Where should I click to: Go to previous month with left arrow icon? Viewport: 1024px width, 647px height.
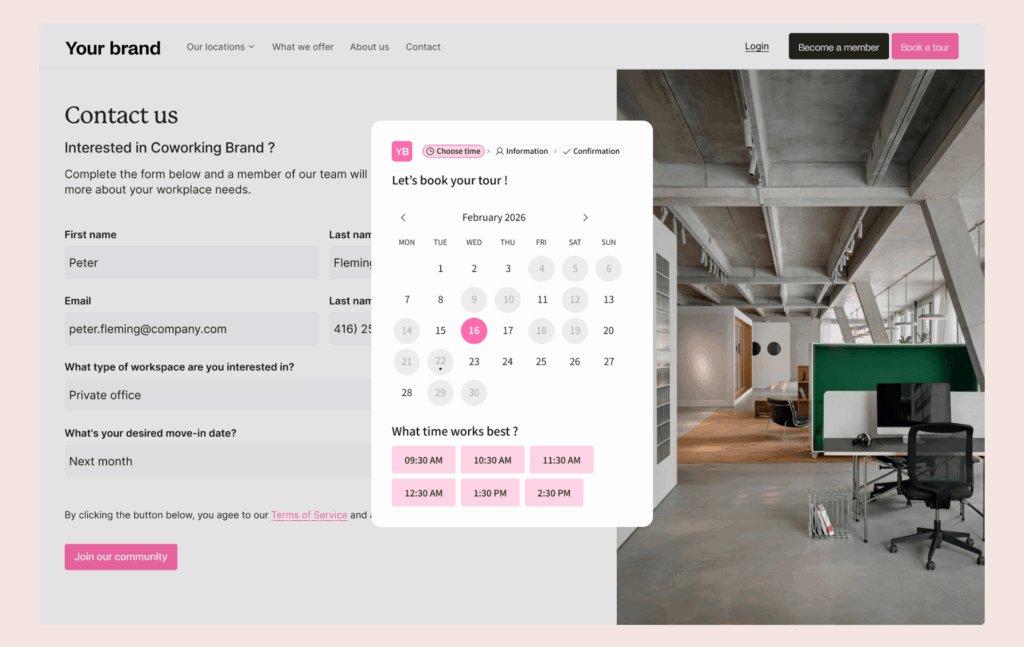[403, 217]
